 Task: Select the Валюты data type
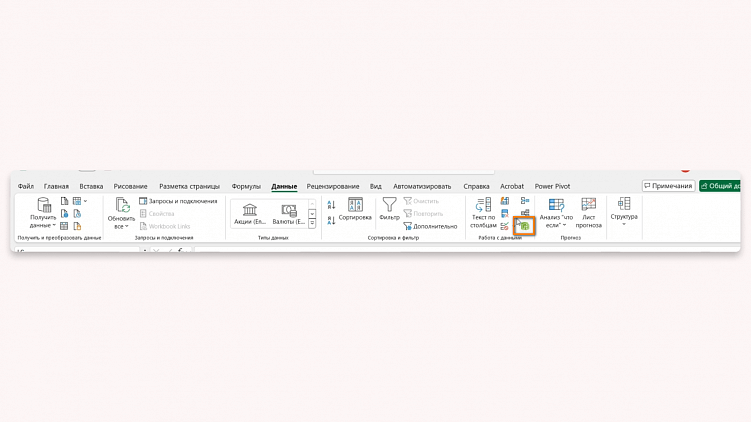(288, 214)
